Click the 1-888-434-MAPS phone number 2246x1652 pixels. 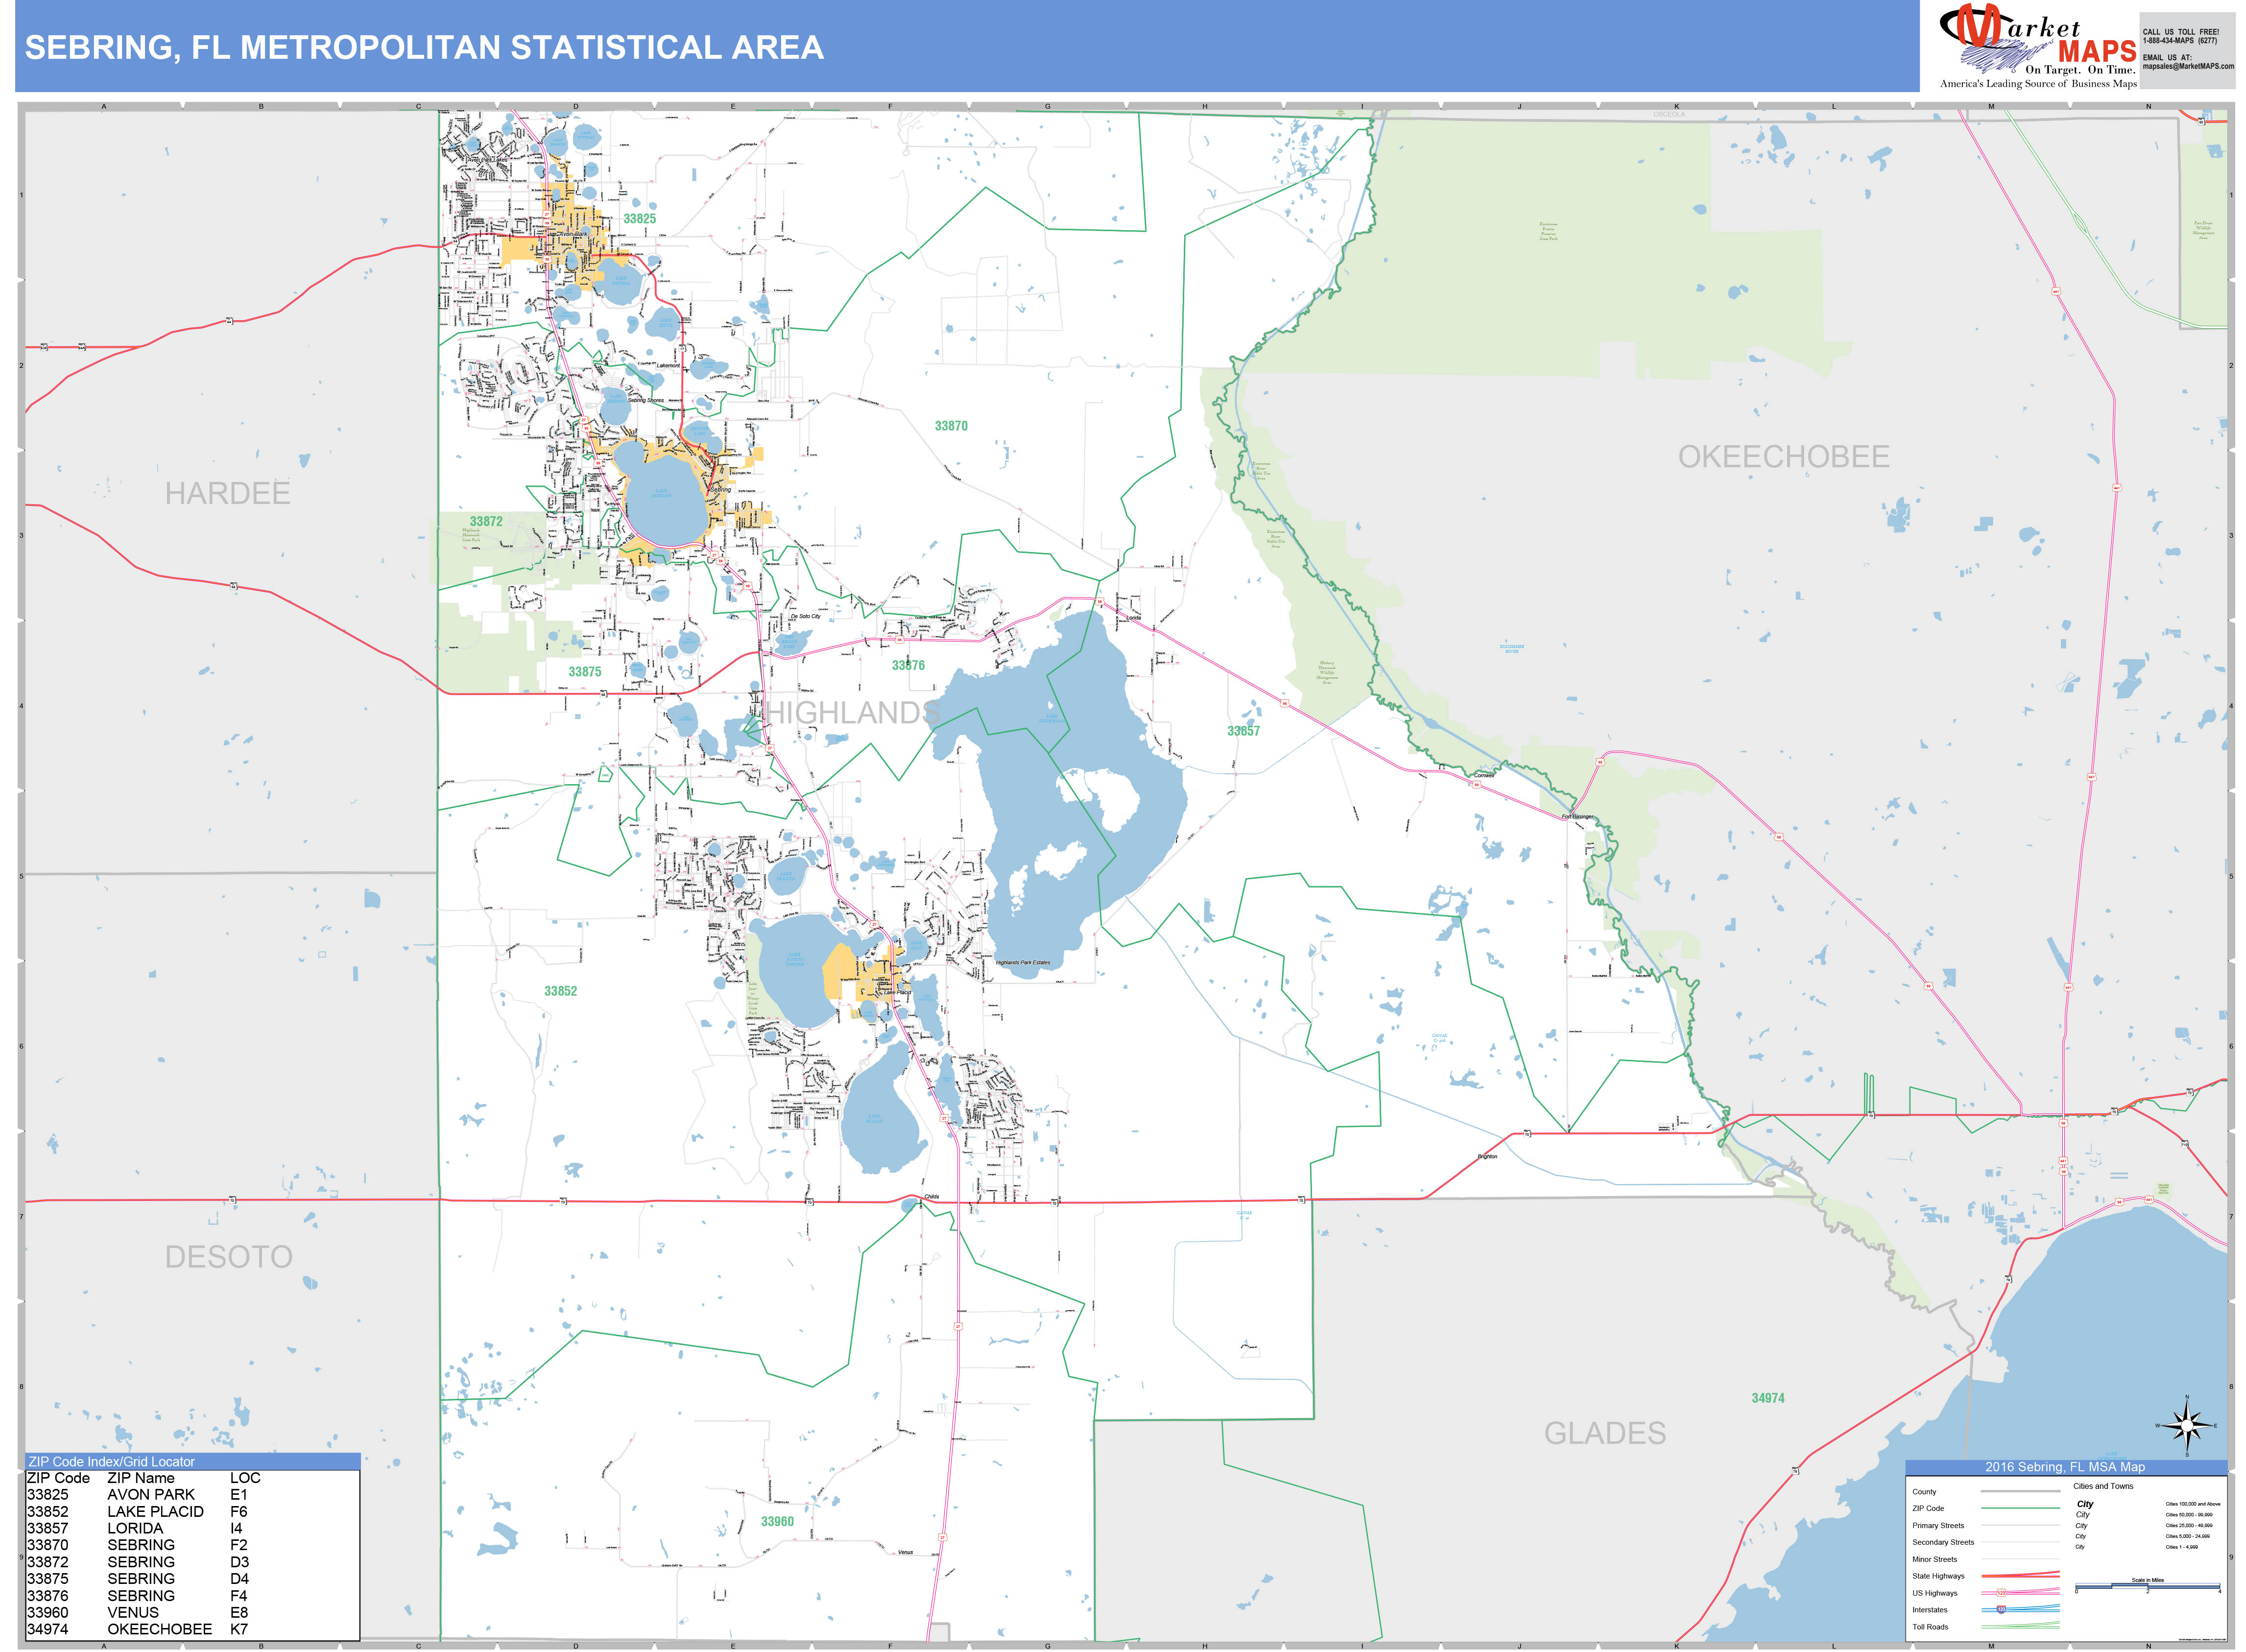[x=2181, y=41]
